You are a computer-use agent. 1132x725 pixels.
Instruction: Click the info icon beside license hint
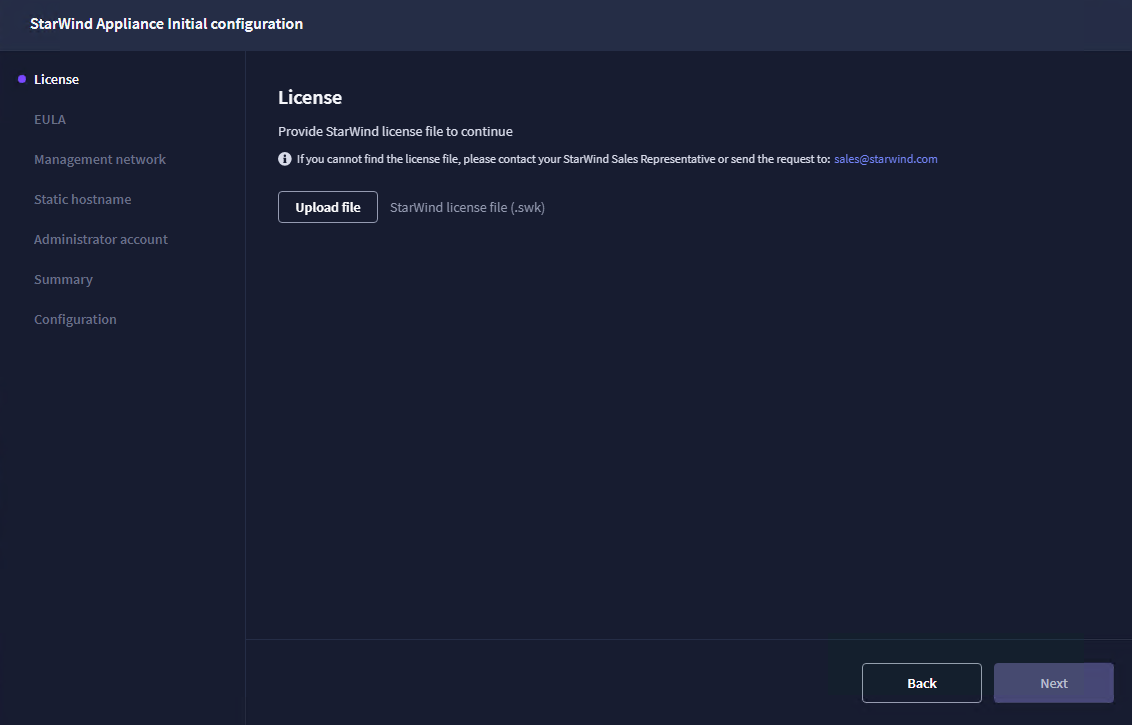(284, 159)
